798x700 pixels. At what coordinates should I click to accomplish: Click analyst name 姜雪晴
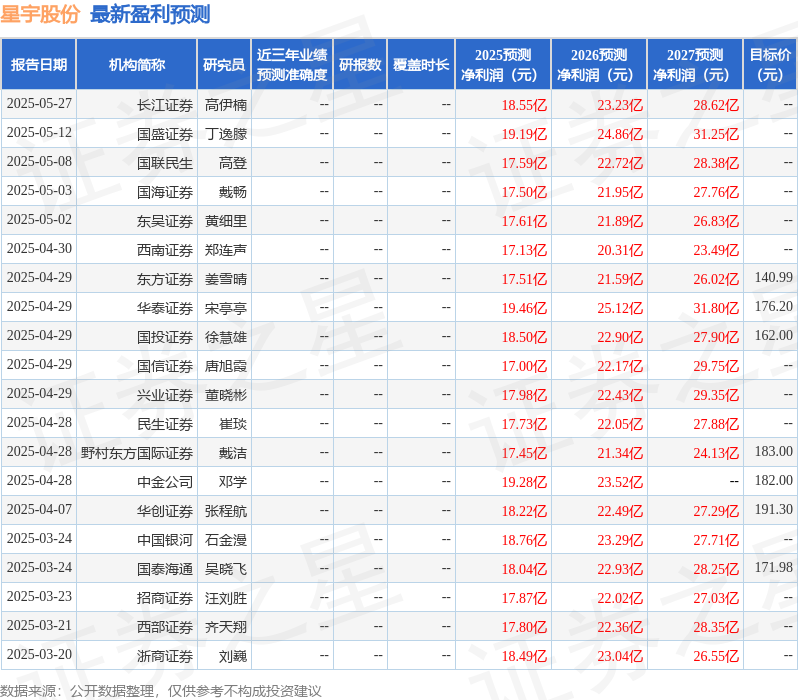tap(226, 279)
